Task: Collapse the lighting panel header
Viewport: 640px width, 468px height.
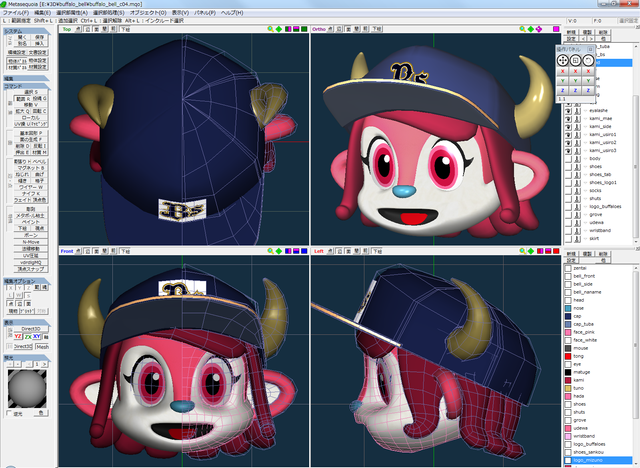Action: 27,357
